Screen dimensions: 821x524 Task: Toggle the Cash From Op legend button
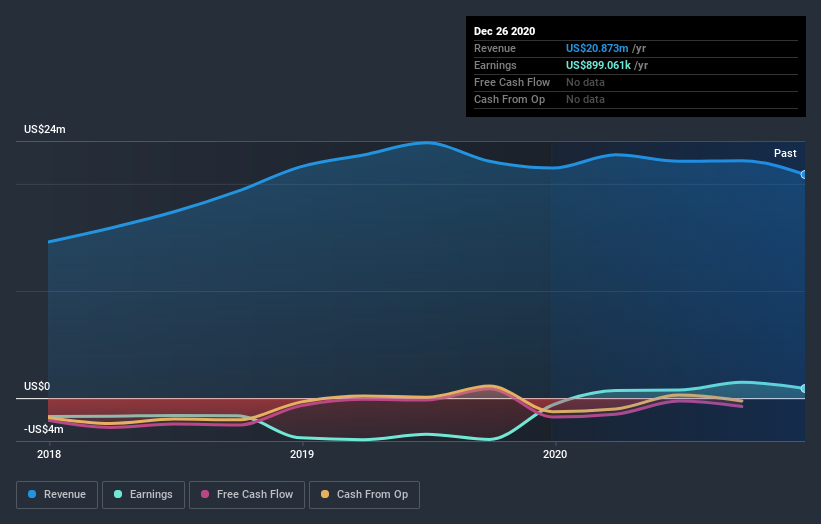[x=364, y=495]
